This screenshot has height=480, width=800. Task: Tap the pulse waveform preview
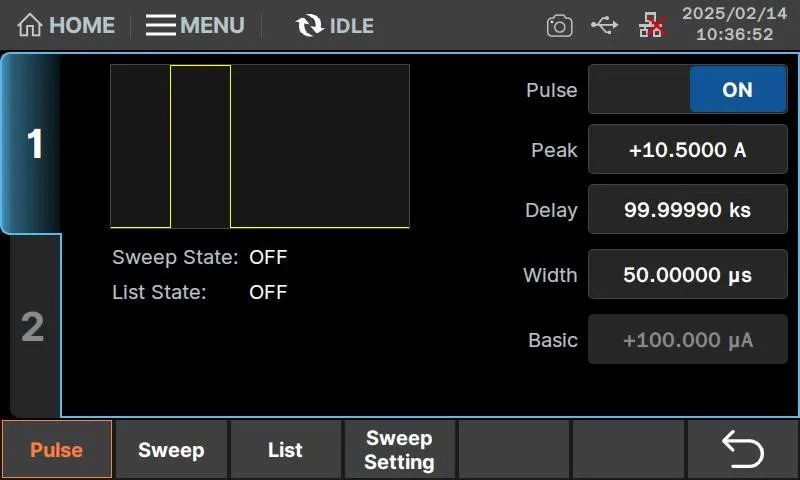tap(260, 146)
